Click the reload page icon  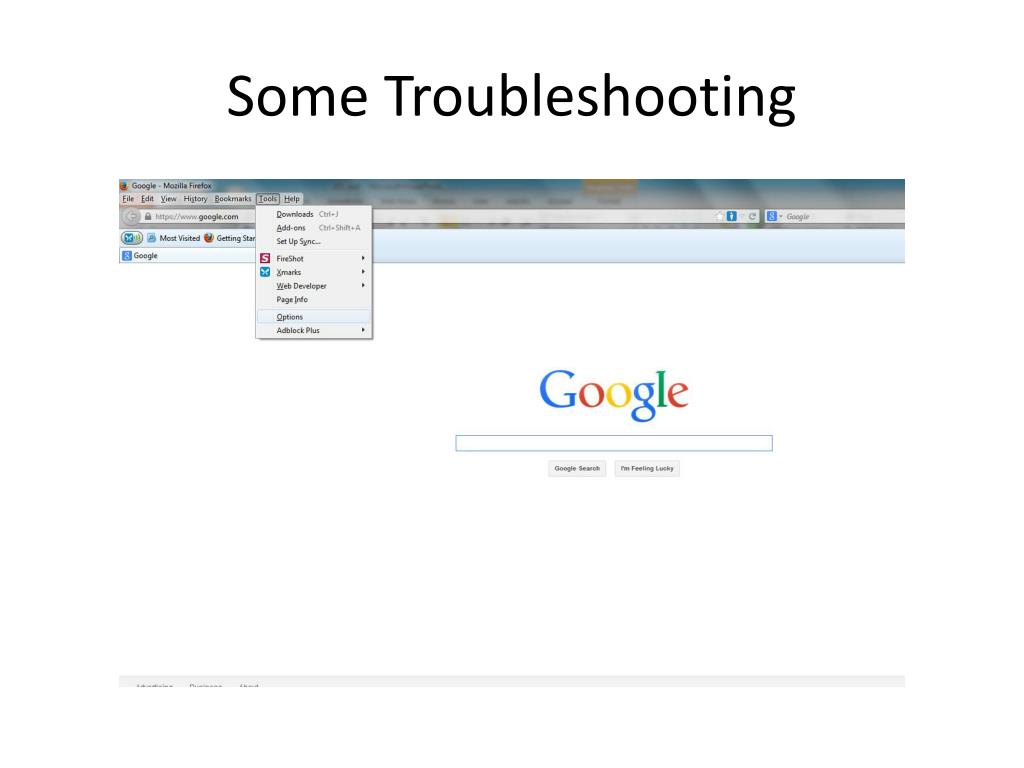pyautogui.click(x=752, y=216)
